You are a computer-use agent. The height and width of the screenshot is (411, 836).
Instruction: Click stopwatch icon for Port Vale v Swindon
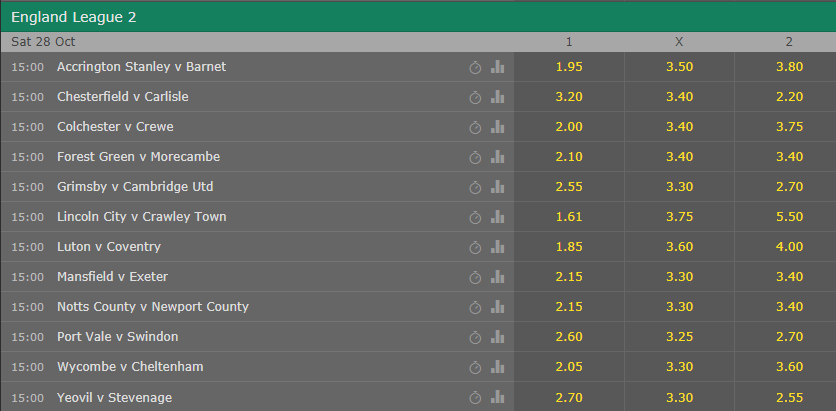point(475,337)
